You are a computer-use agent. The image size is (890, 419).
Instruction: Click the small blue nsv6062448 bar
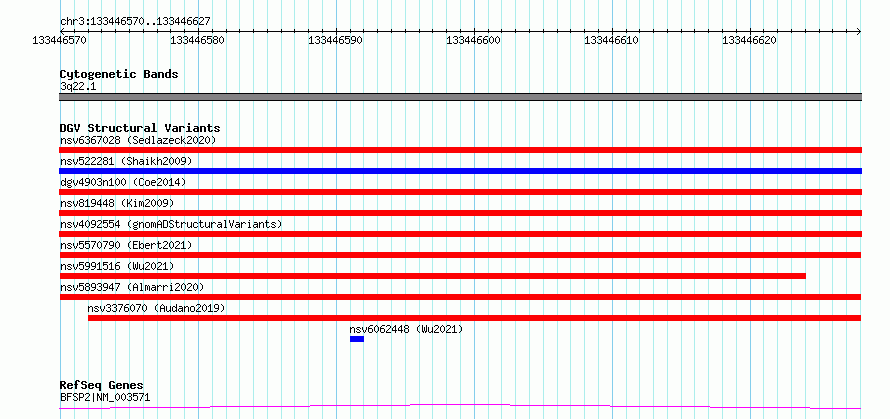[x=357, y=339]
